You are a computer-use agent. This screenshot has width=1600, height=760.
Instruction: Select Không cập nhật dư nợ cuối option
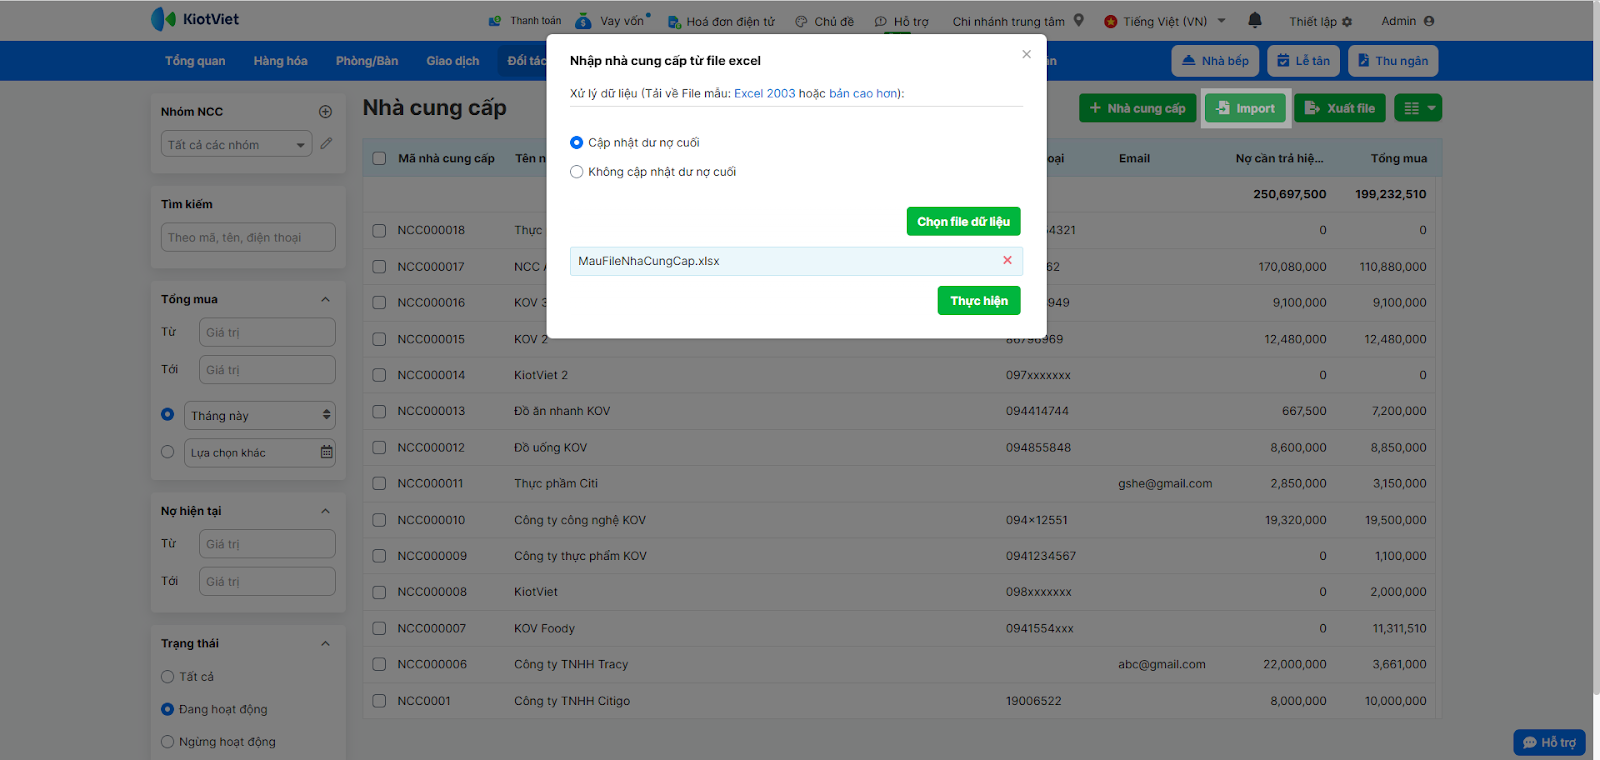[x=576, y=172]
